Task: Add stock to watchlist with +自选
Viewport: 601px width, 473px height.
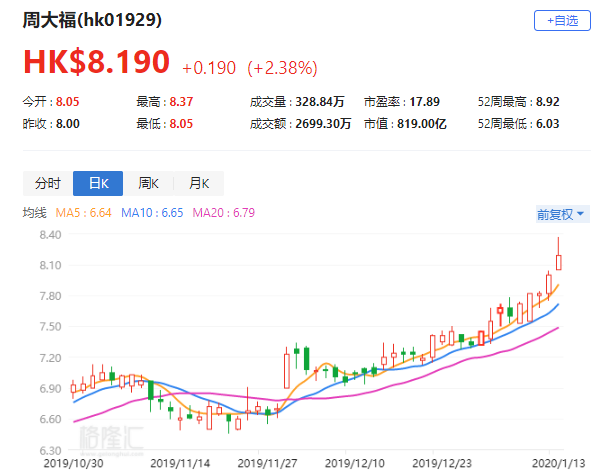Action: point(563,20)
